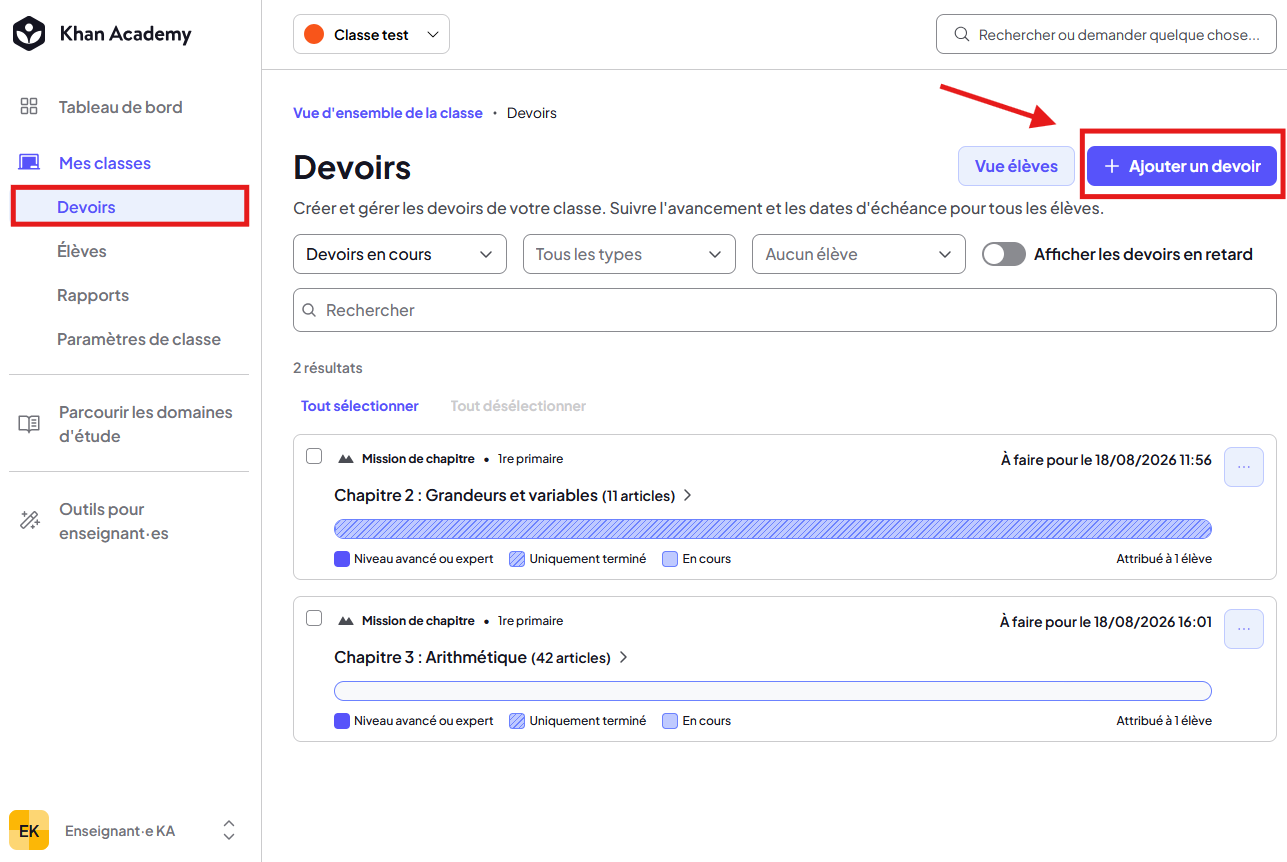This screenshot has height=862, width=1287.
Task: Click Uniquement terminé swatch under Chapitre 2
Action: click(x=517, y=559)
